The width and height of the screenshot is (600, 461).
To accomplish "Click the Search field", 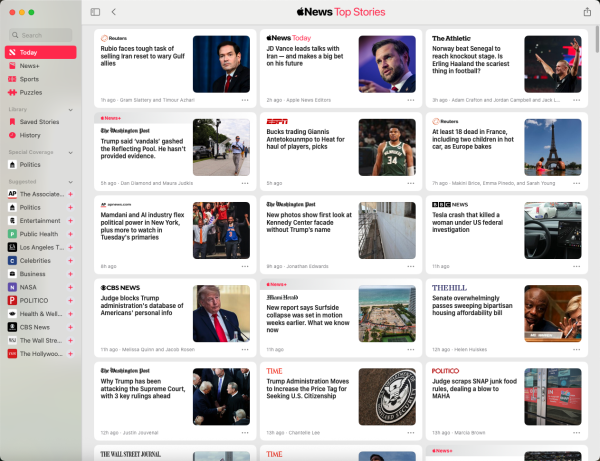I will click(x=41, y=35).
